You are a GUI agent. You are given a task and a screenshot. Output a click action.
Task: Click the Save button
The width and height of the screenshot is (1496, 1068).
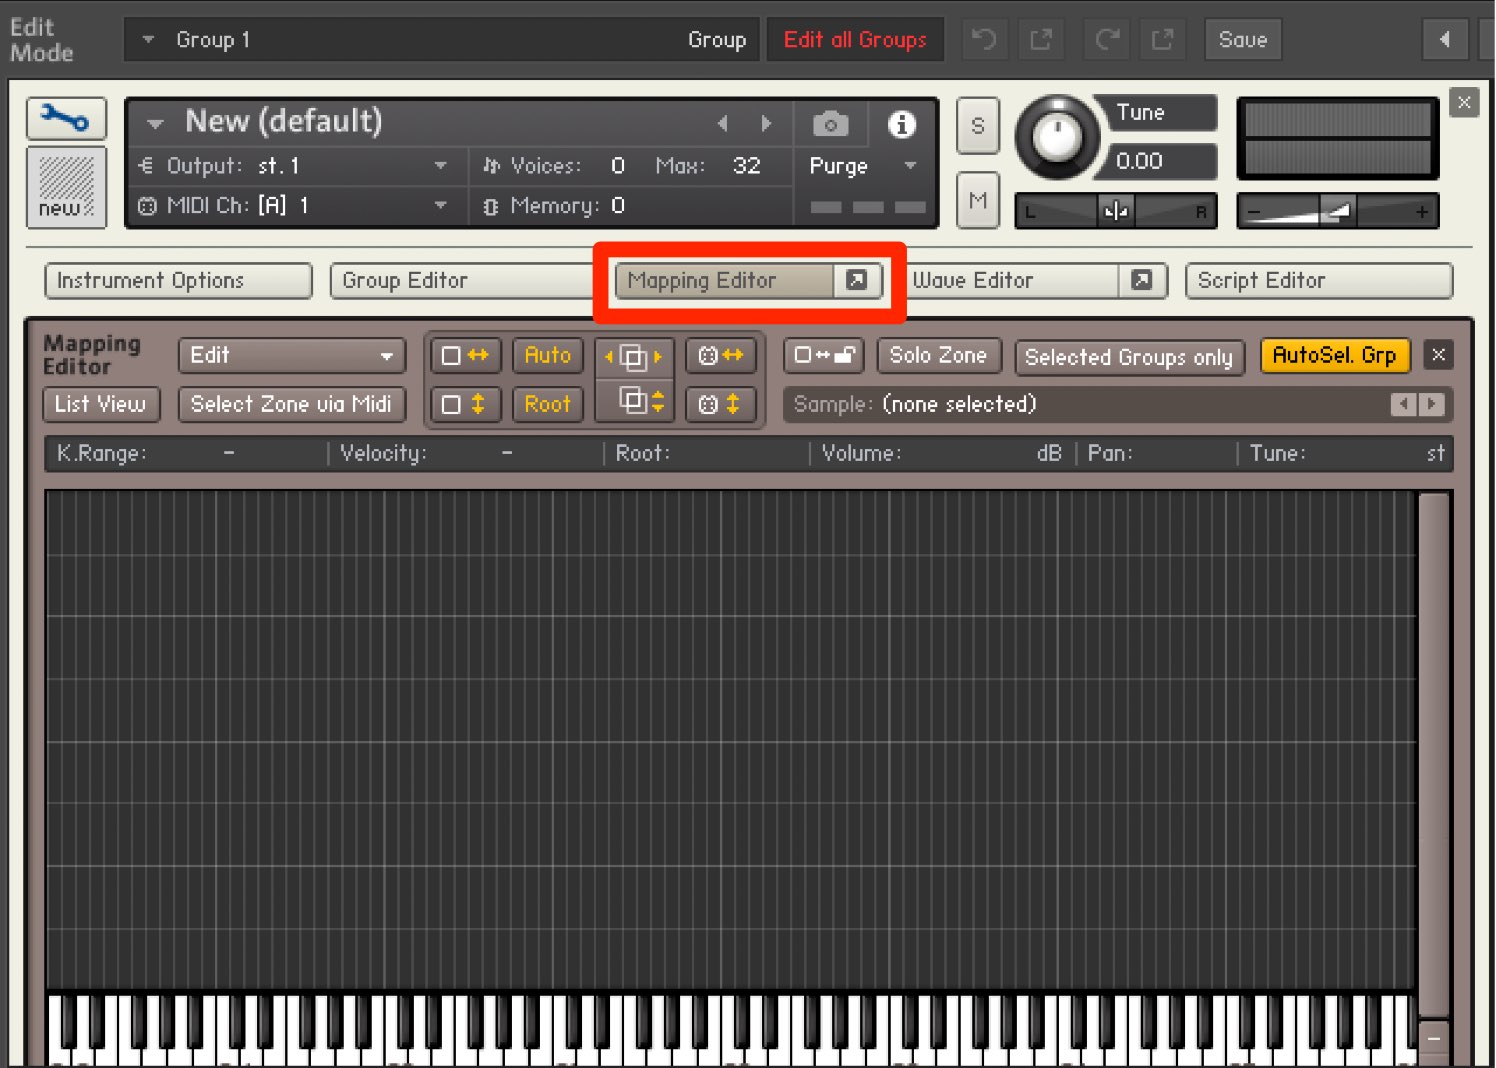(1243, 40)
